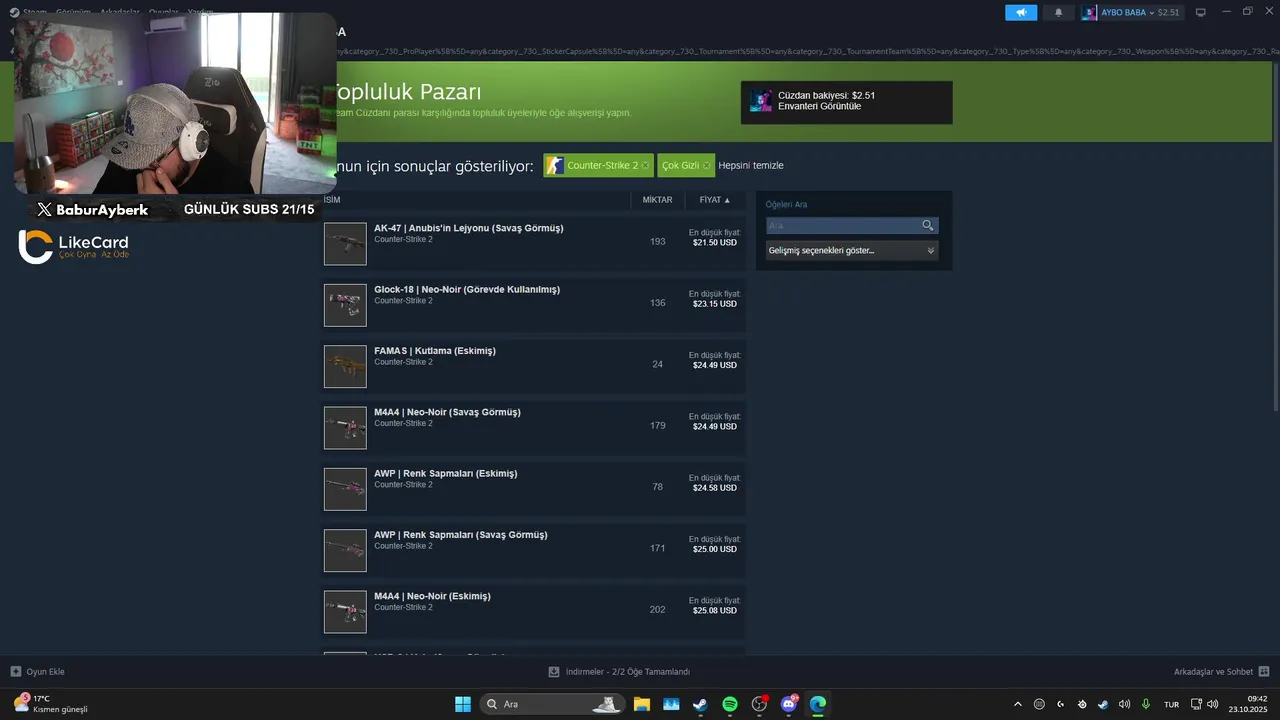Click quantity 193 in AK-47 row
Viewport: 1280px width, 720px height.
coord(657,241)
